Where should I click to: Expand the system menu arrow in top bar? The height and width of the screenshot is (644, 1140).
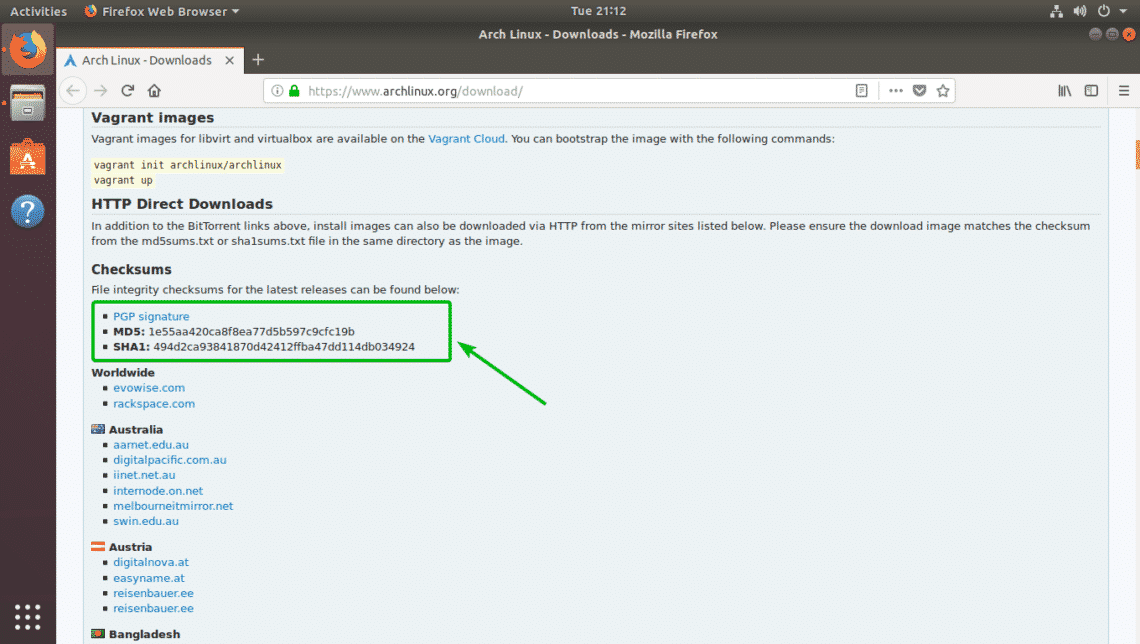(1123, 12)
